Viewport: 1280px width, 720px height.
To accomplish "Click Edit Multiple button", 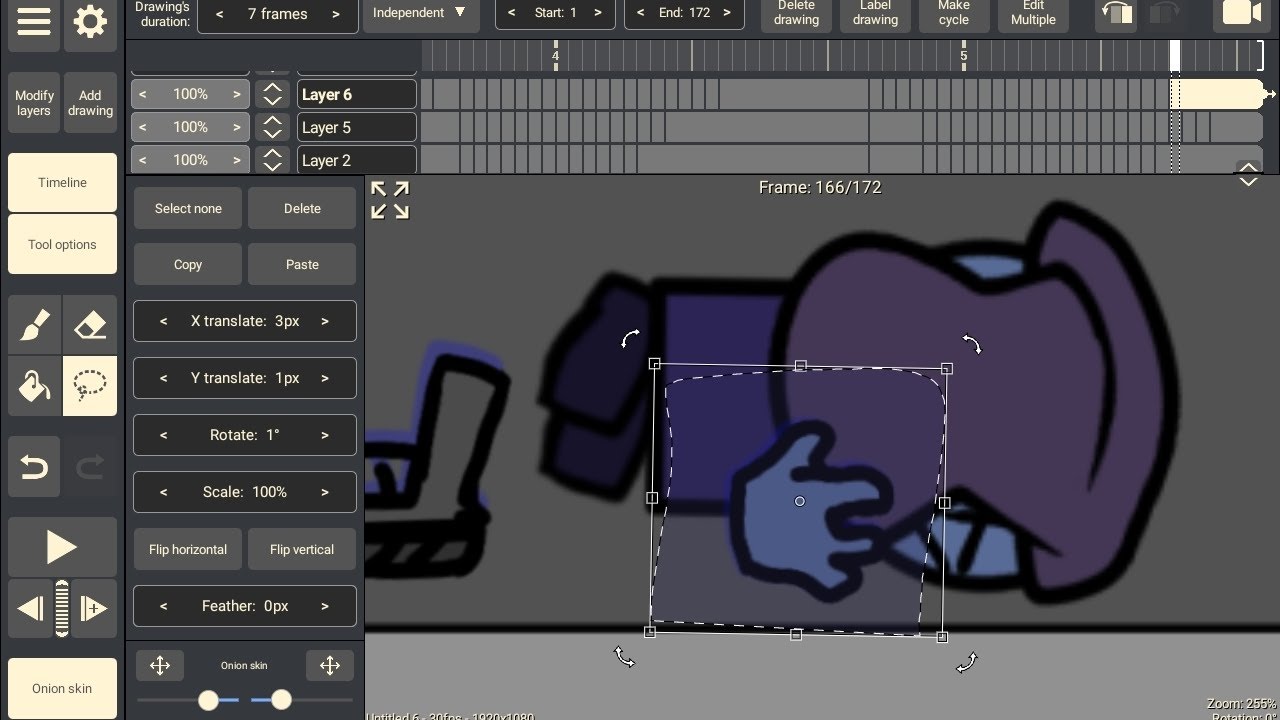I will [x=1033, y=13].
